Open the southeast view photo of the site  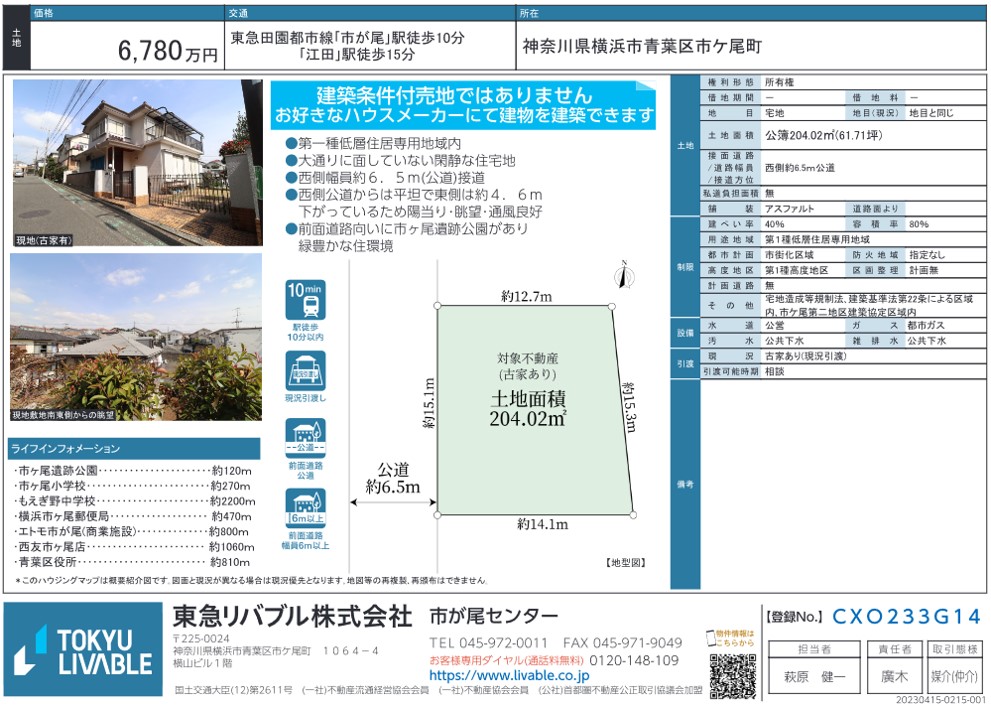(x=137, y=337)
